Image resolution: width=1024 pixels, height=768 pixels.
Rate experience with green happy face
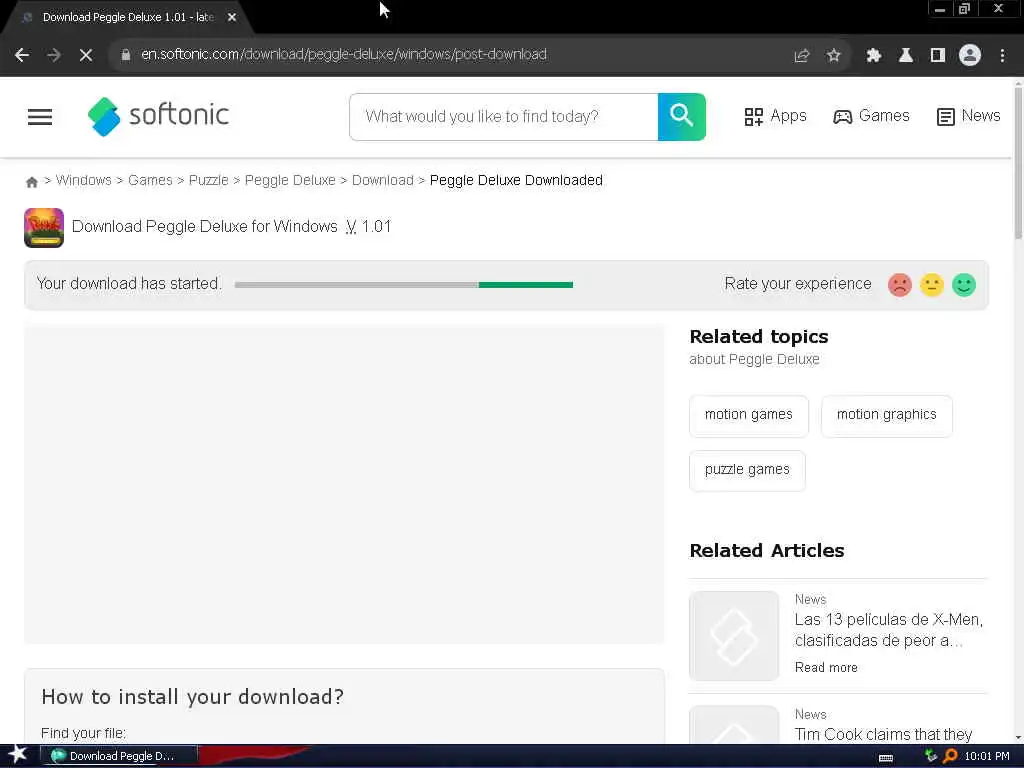964,285
